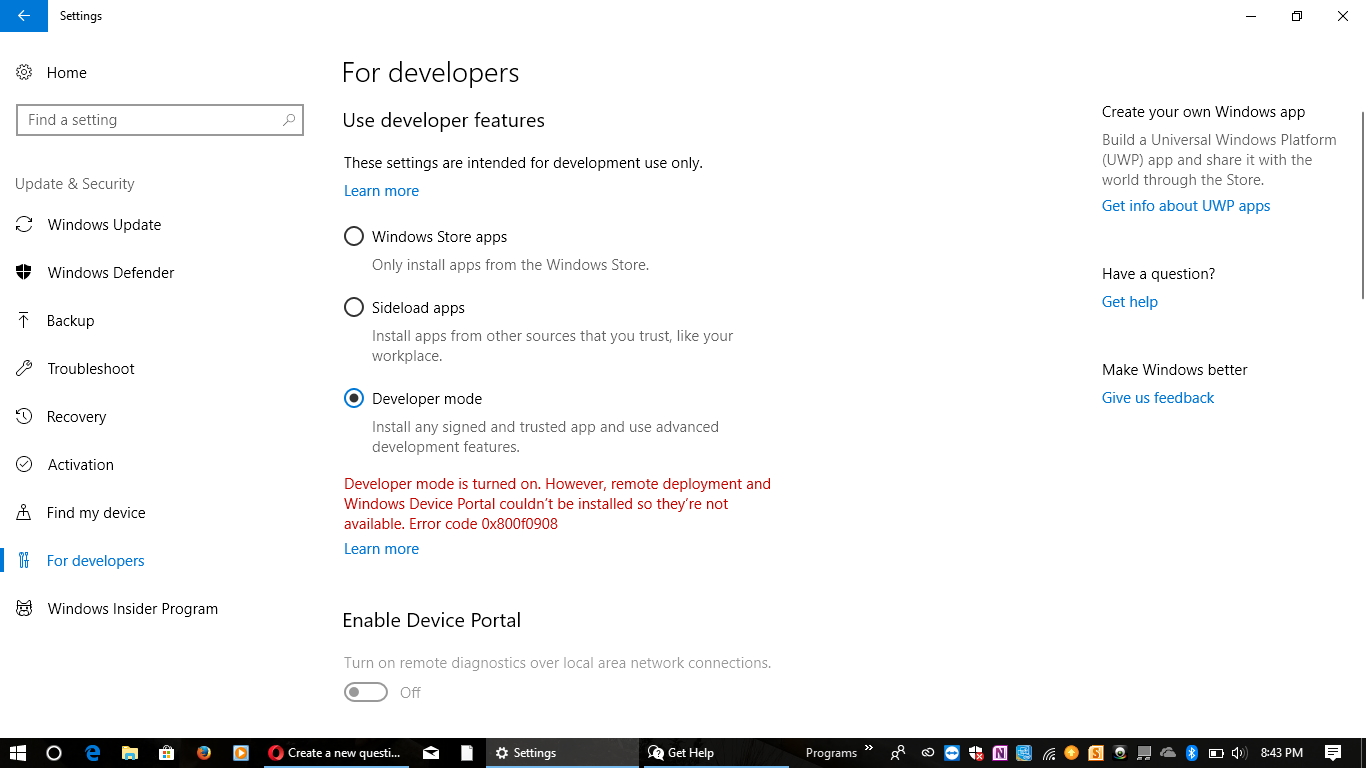Click in the Find a setting search box
This screenshot has width=1366, height=768.
[x=160, y=120]
